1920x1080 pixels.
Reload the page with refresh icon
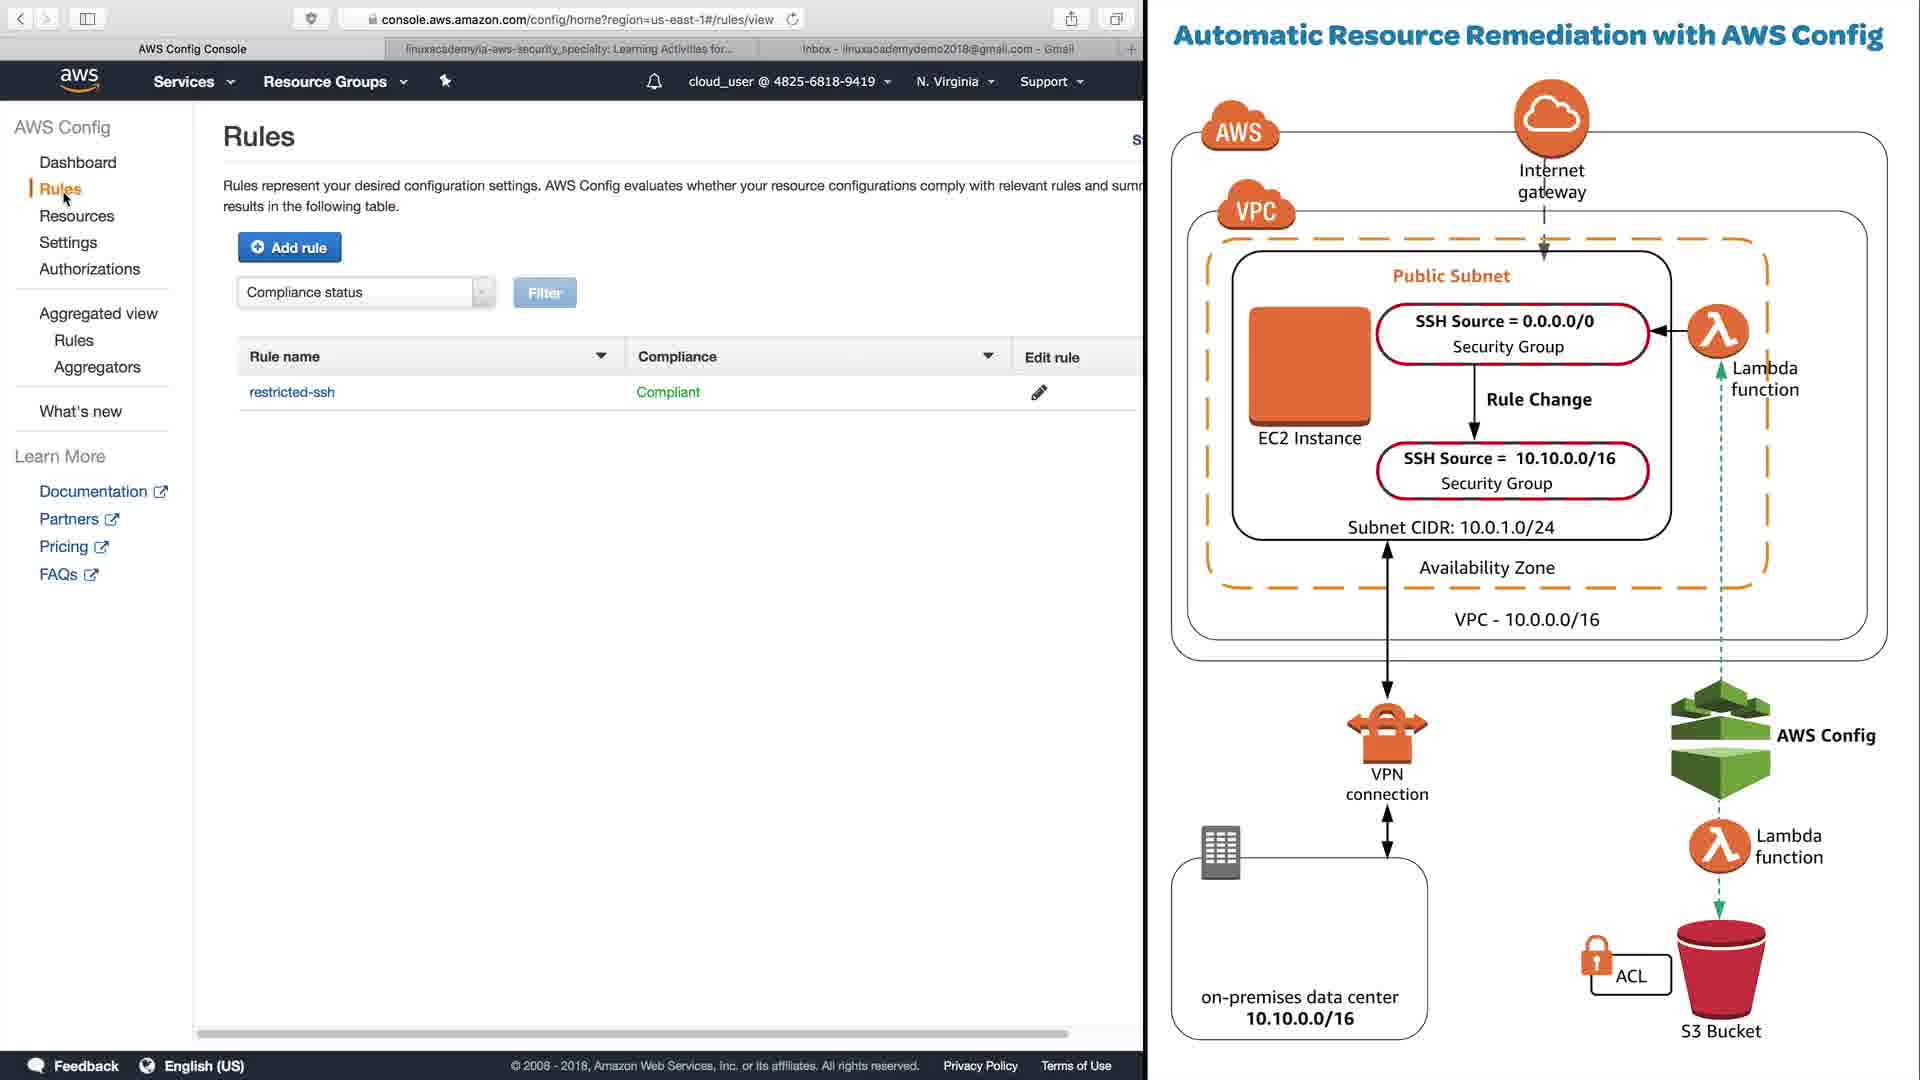(x=793, y=19)
